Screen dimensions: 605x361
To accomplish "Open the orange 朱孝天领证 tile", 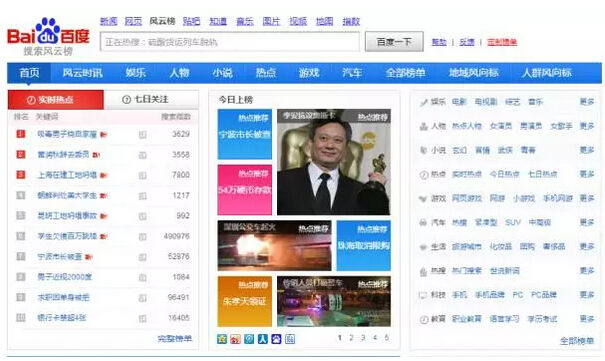I will tap(245, 301).
